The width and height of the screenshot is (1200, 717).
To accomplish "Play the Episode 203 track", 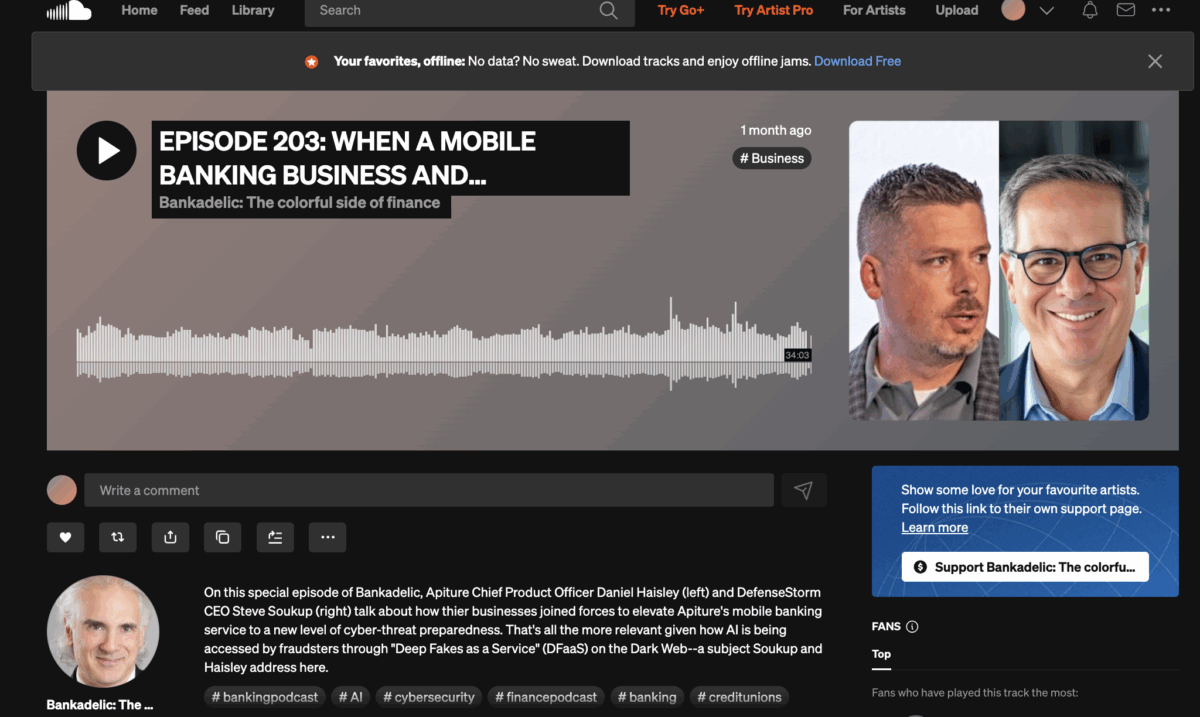I will tap(106, 150).
